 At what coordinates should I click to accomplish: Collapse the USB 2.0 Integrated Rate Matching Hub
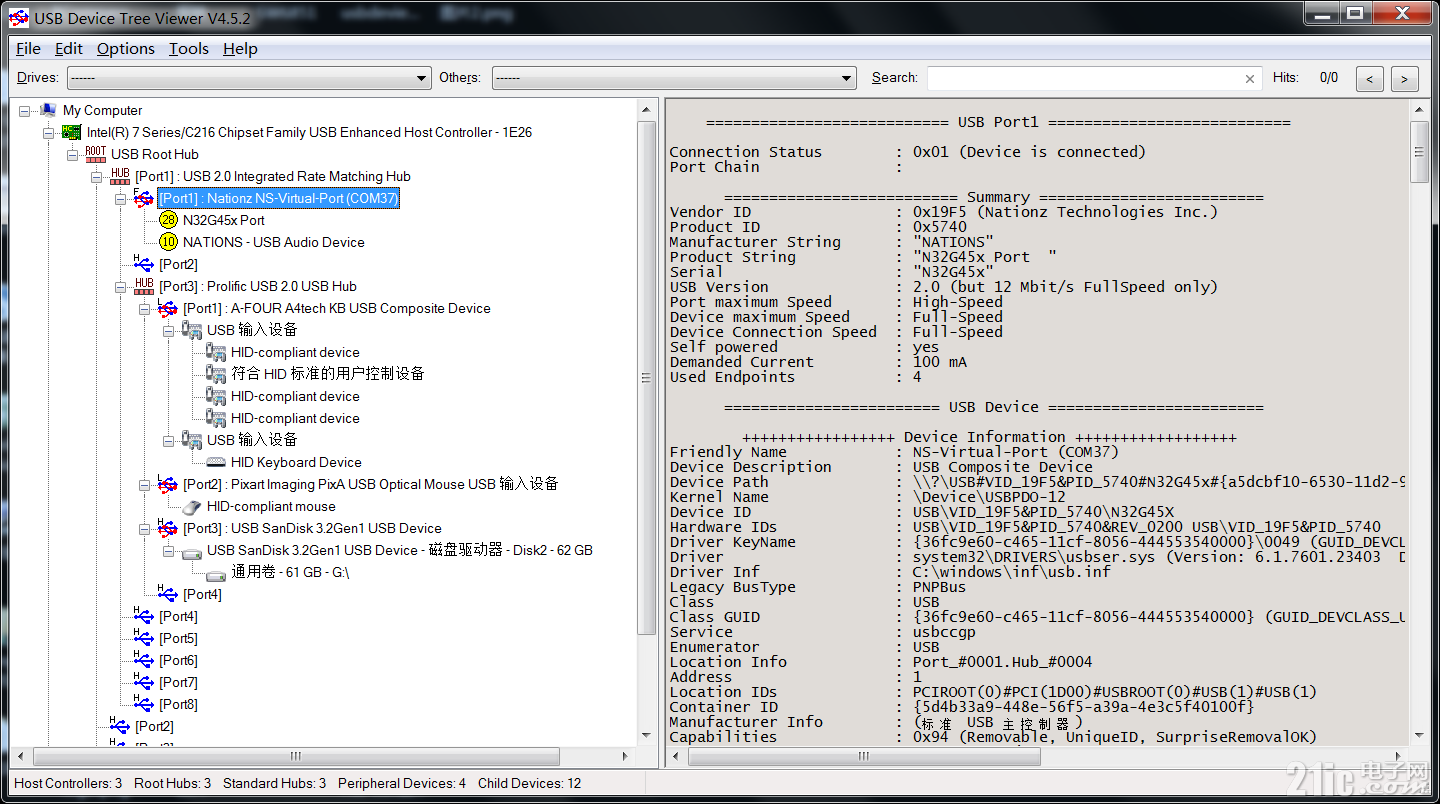[96, 177]
